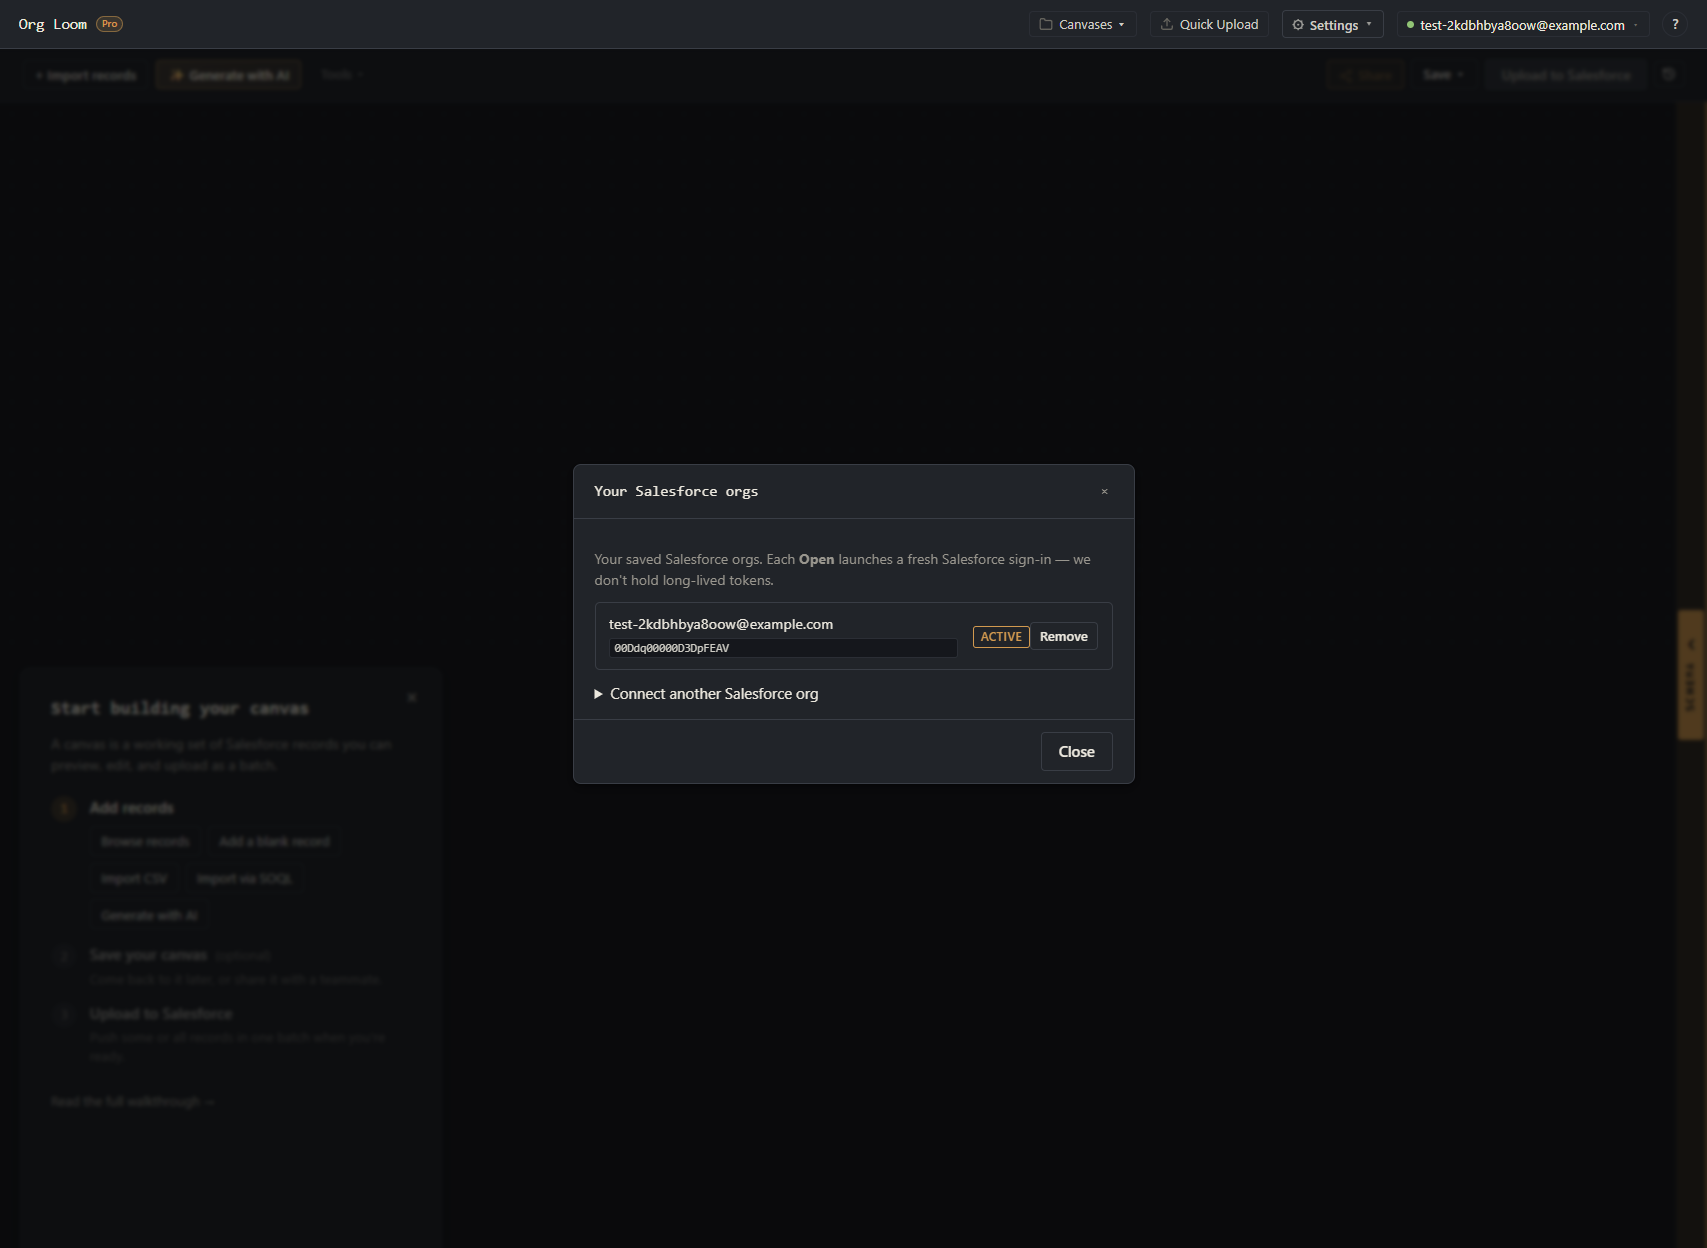Click the Share button
Viewport: 1707px width, 1248px height.
coord(1366,75)
